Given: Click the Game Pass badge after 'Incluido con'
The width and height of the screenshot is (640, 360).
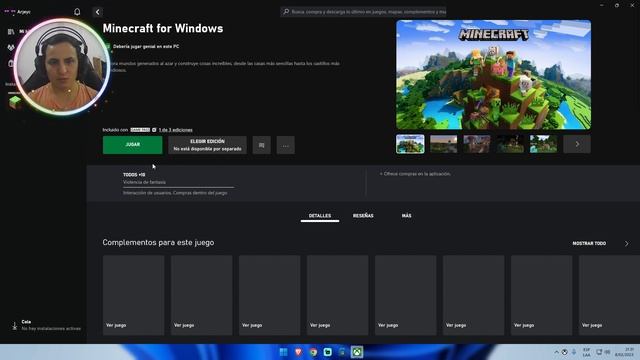Looking at the screenshot, I should (140, 130).
